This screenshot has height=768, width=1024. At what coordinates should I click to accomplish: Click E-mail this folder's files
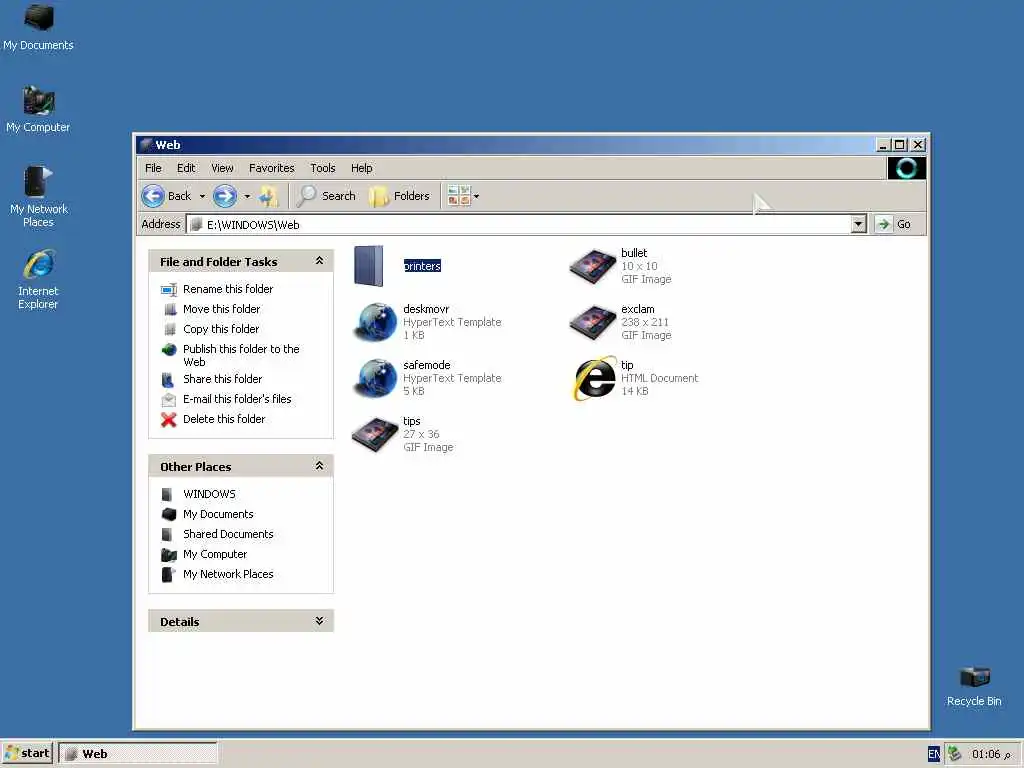point(237,399)
